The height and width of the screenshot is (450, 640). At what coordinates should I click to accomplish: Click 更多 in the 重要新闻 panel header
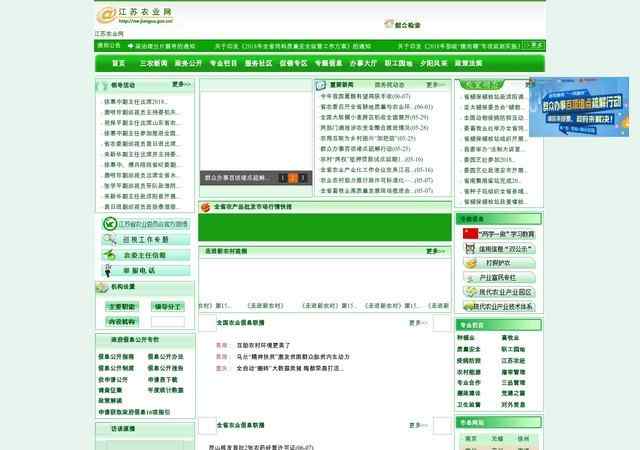coord(435,85)
